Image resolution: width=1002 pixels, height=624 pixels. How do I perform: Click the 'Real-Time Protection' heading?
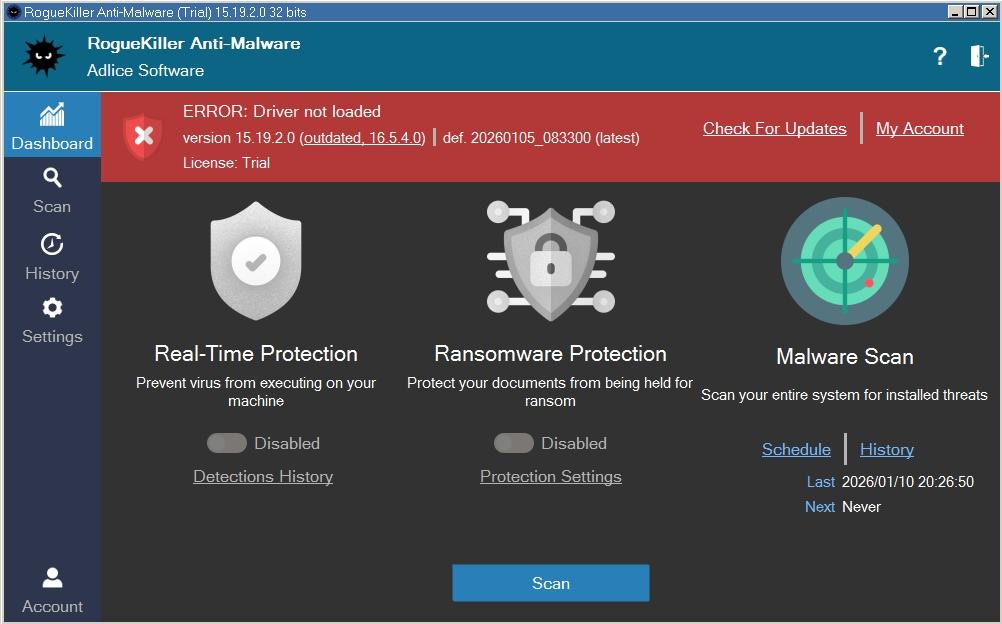click(x=256, y=354)
